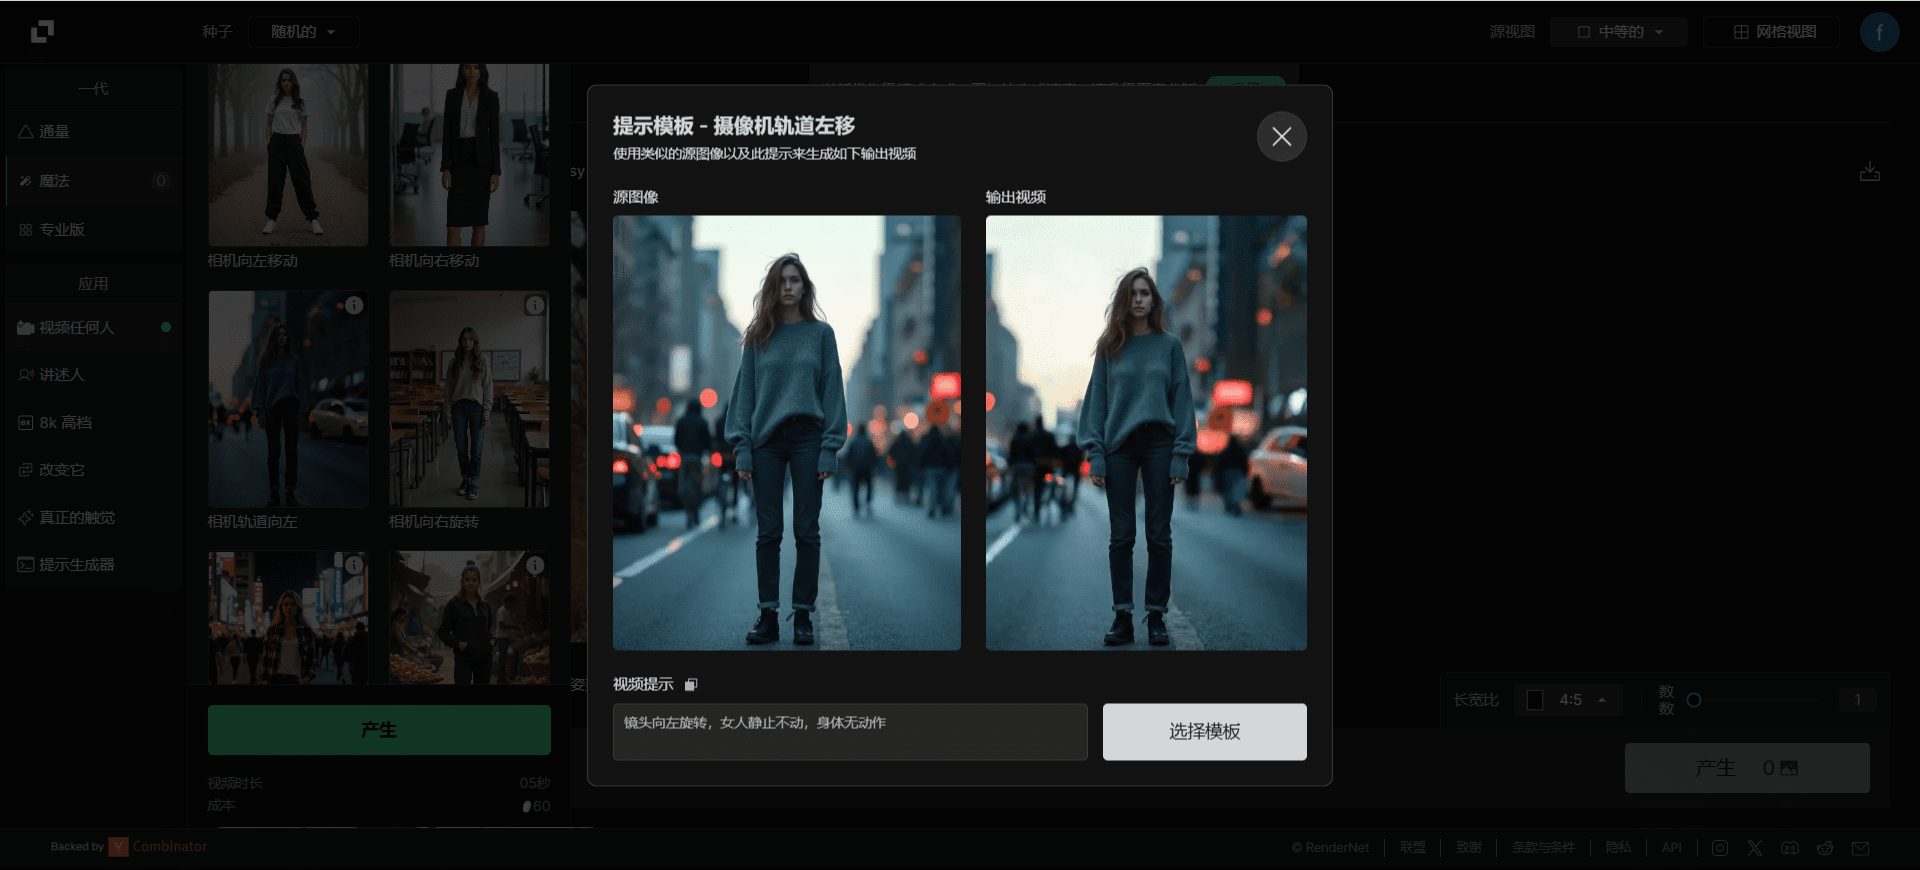Open 真正的触觉 app
The height and width of the screenshot is (870, 1920).
point(94,518)
